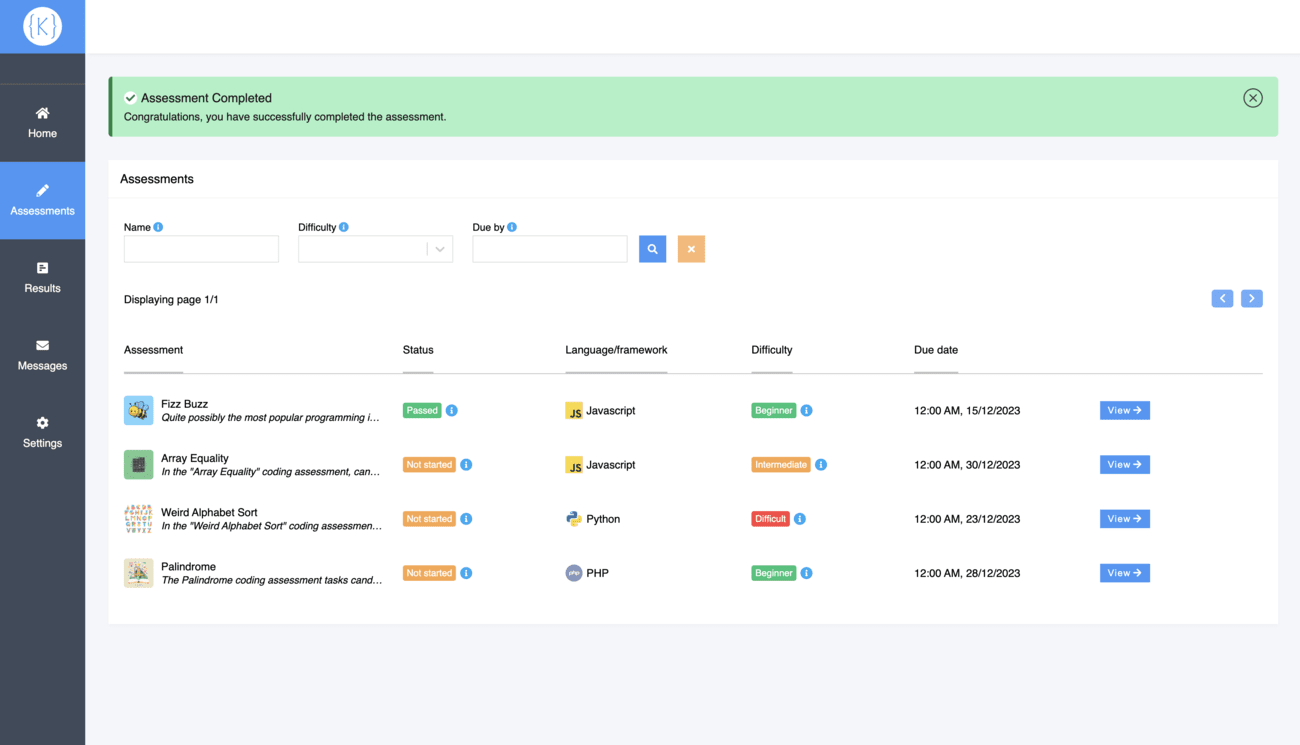
Task: Sort by the Difficulty column header
Action: pyautogui.click(x=771, y=350)
